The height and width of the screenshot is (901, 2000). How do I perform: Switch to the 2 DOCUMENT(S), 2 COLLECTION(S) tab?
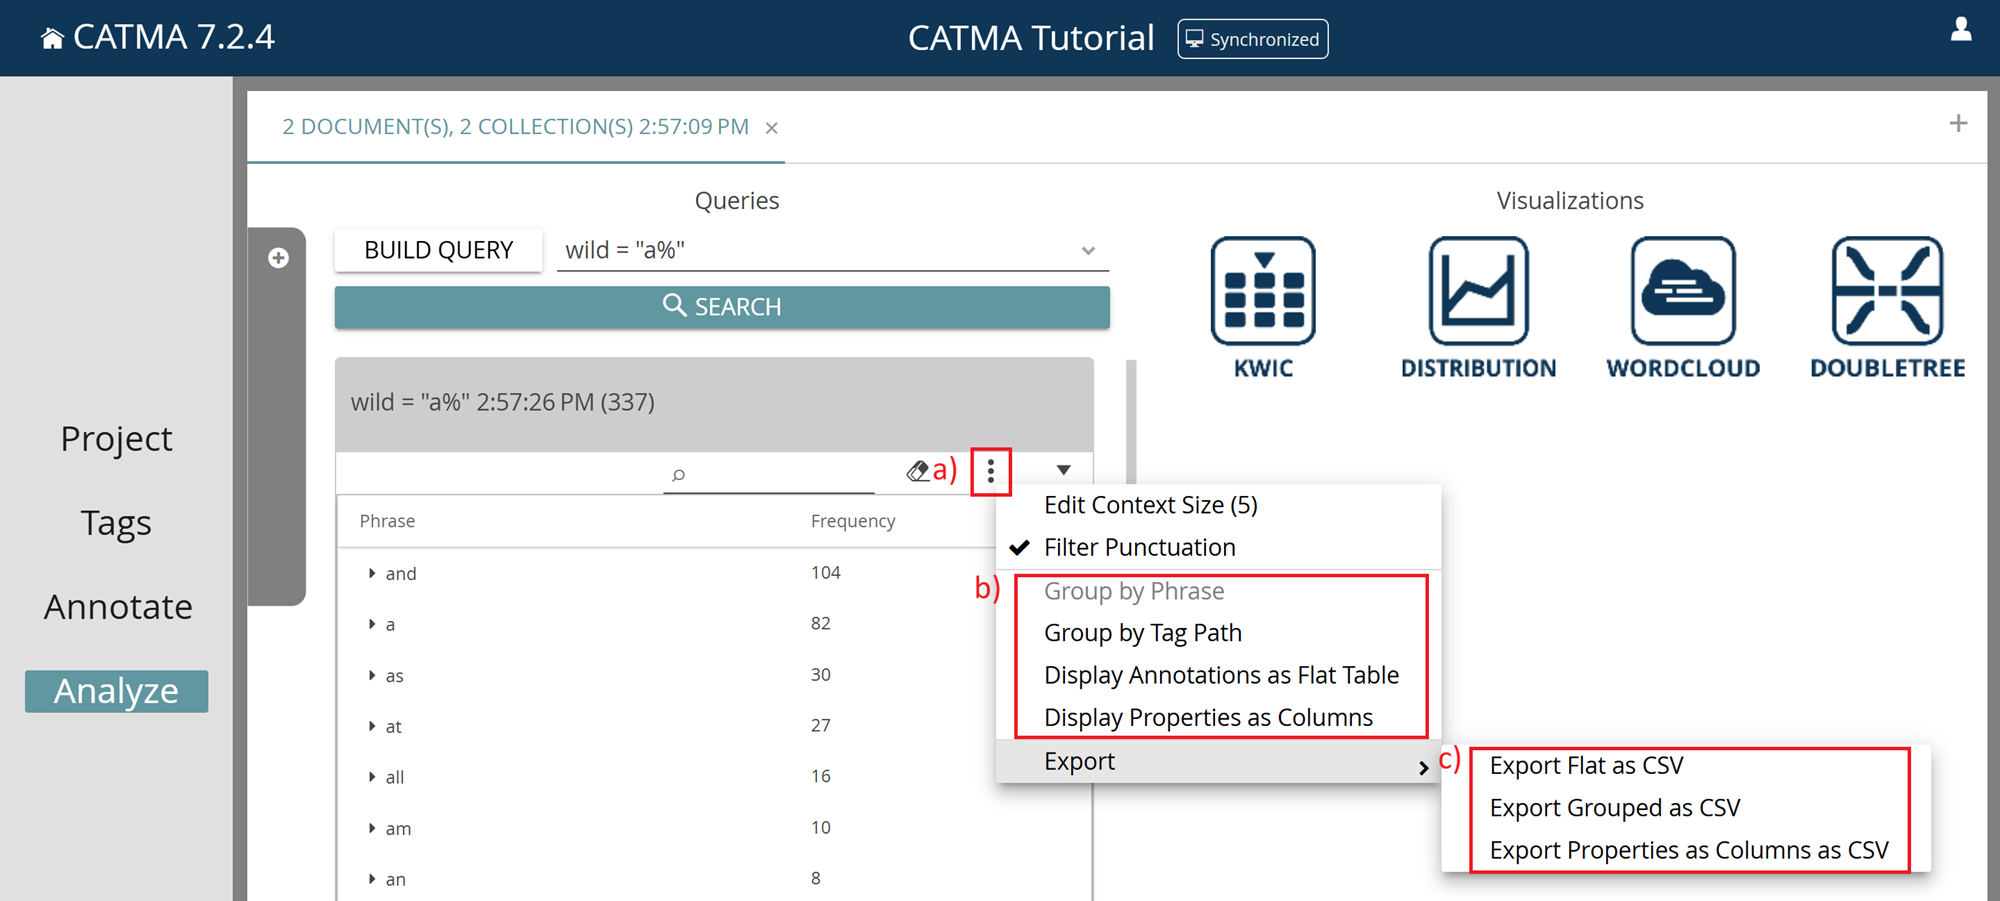(515, 126)
